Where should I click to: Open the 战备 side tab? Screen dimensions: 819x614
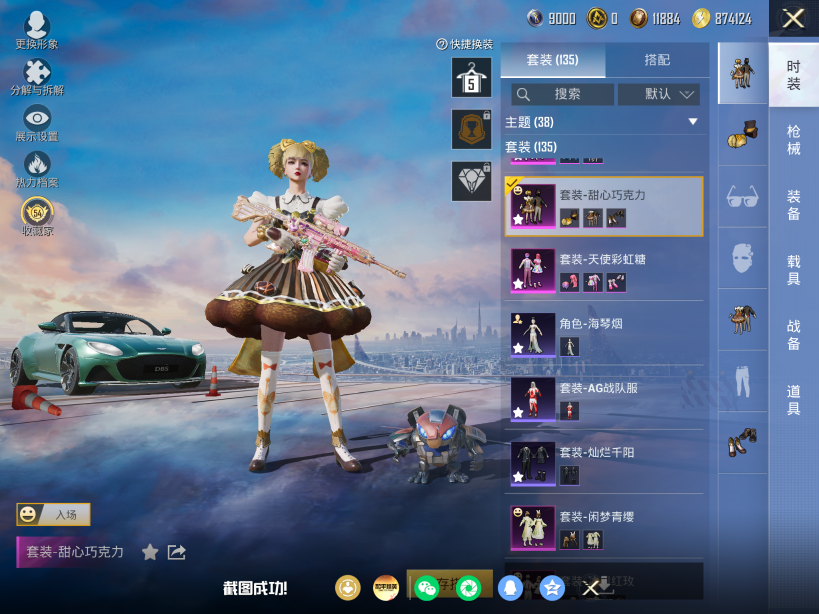pyautogui.click(x=793, y=335)
